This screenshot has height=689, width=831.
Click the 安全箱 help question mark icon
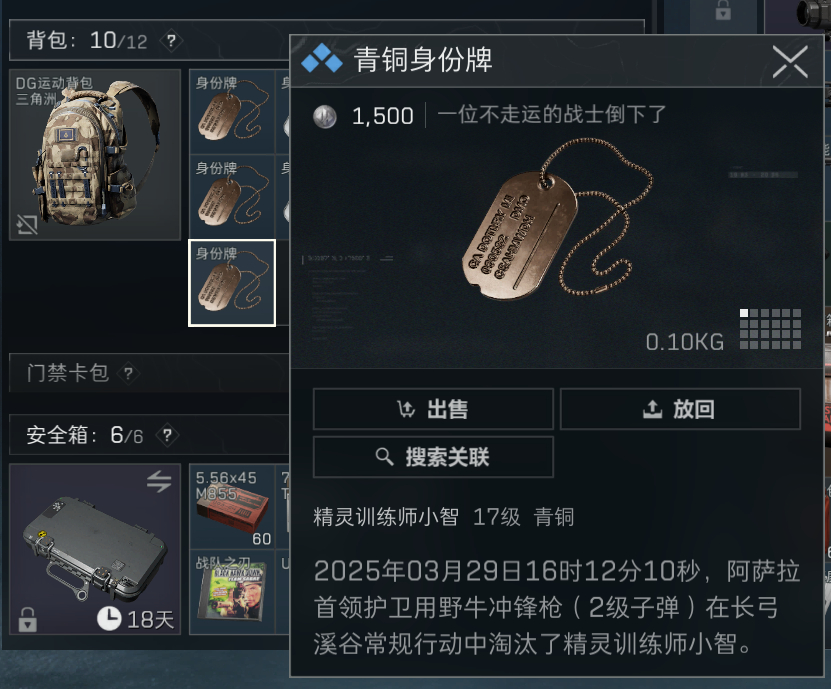(x=167, y=436)
